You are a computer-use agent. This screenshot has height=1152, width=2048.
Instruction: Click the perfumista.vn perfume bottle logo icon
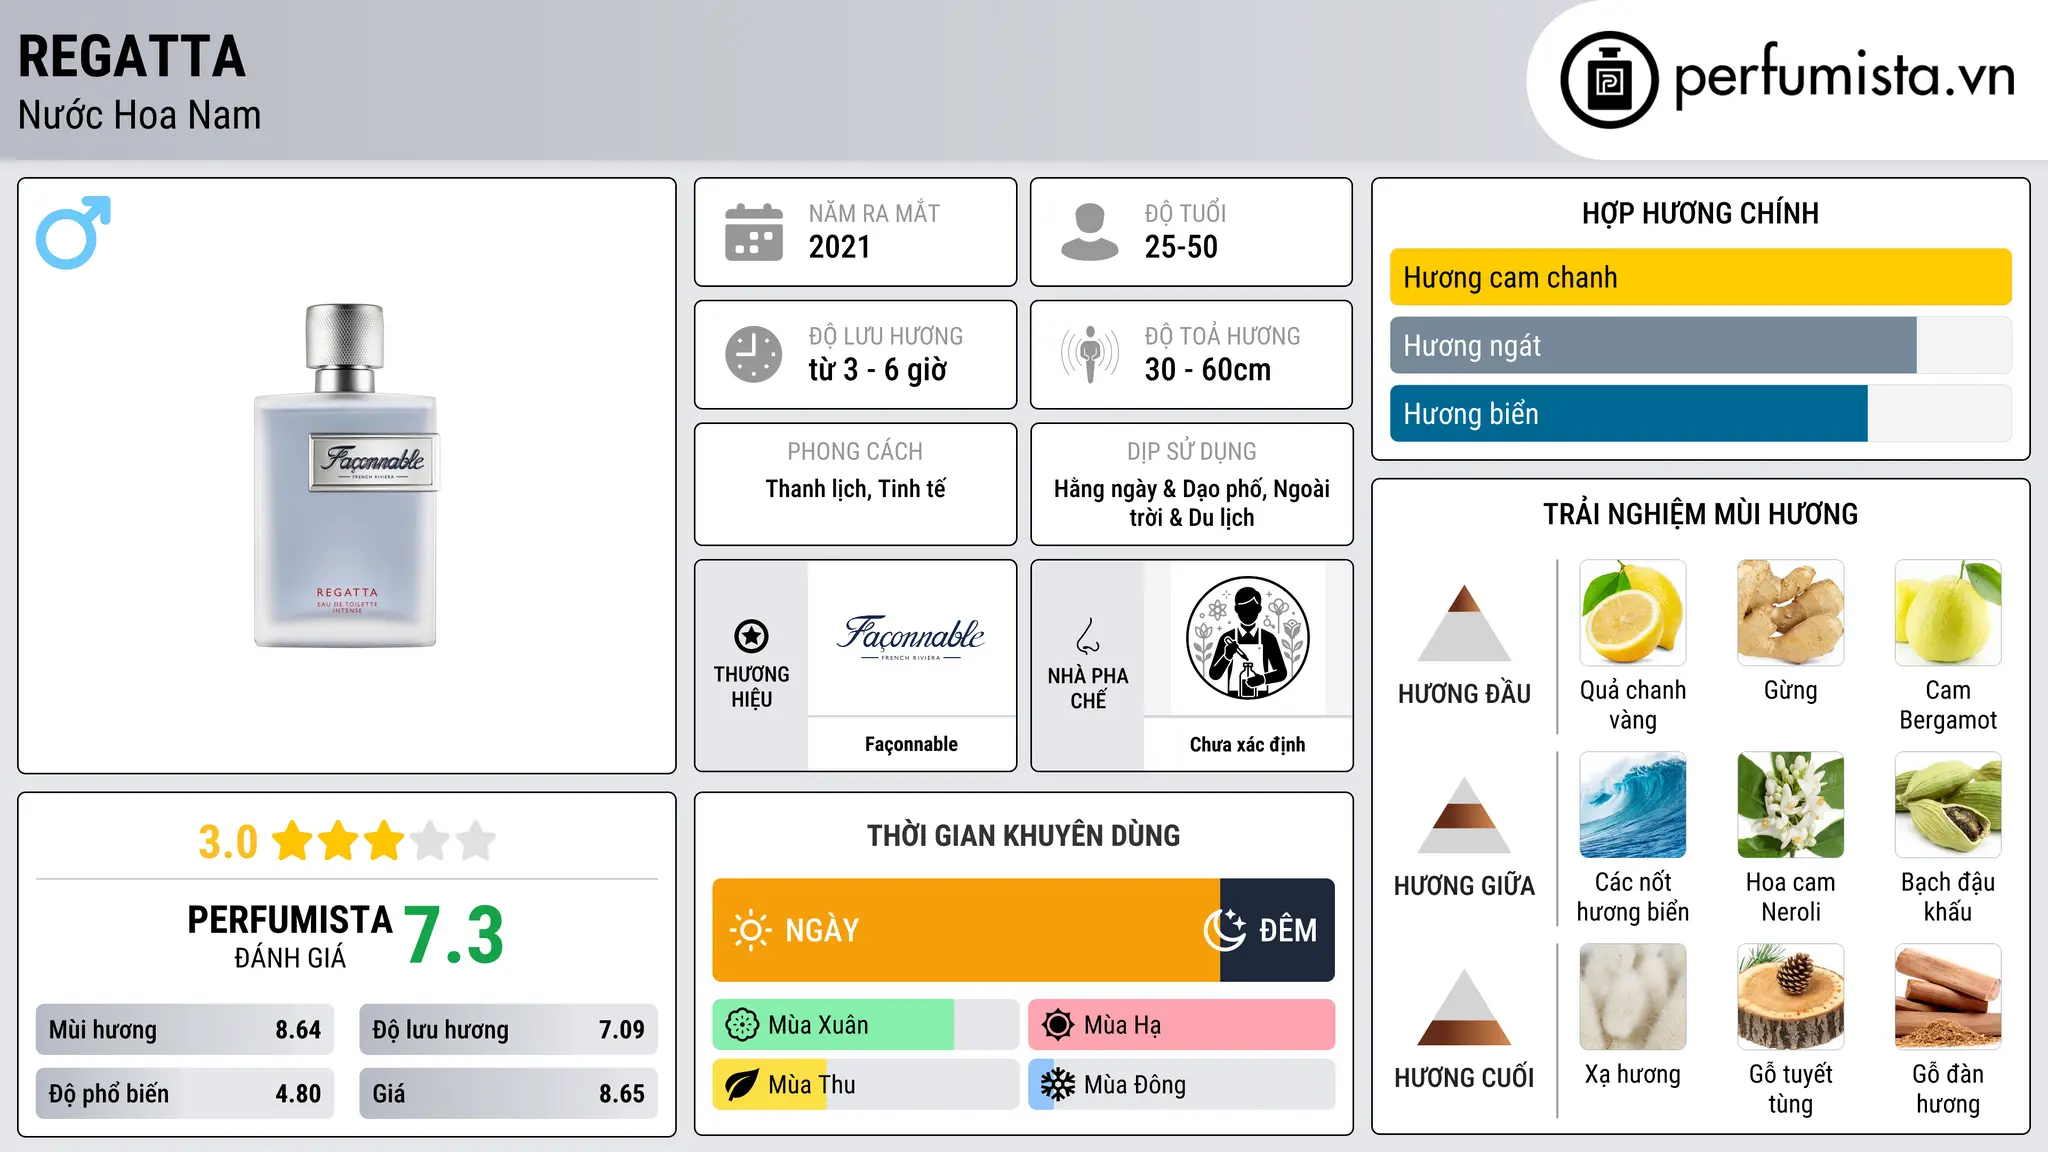1609,80
